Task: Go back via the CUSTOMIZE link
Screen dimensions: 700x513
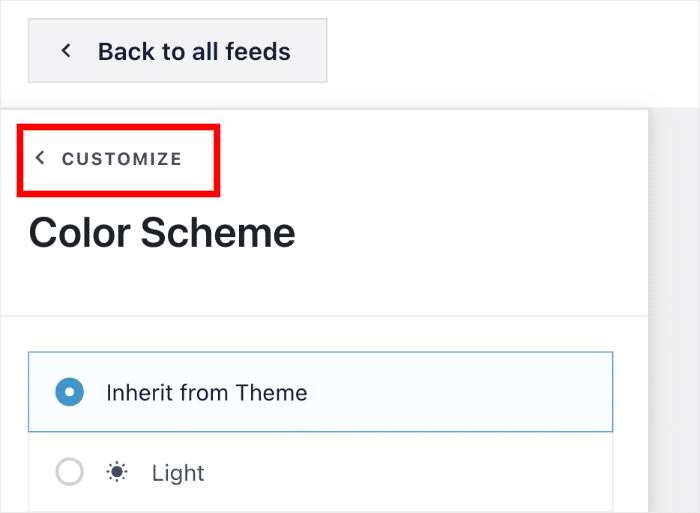Action: [110, 158]
